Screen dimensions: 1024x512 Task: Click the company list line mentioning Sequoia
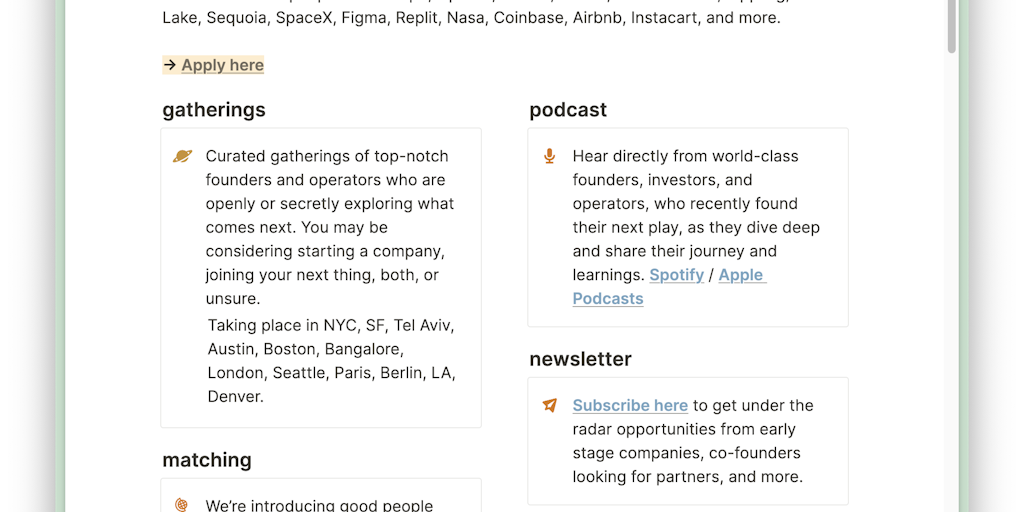[470, 18]
